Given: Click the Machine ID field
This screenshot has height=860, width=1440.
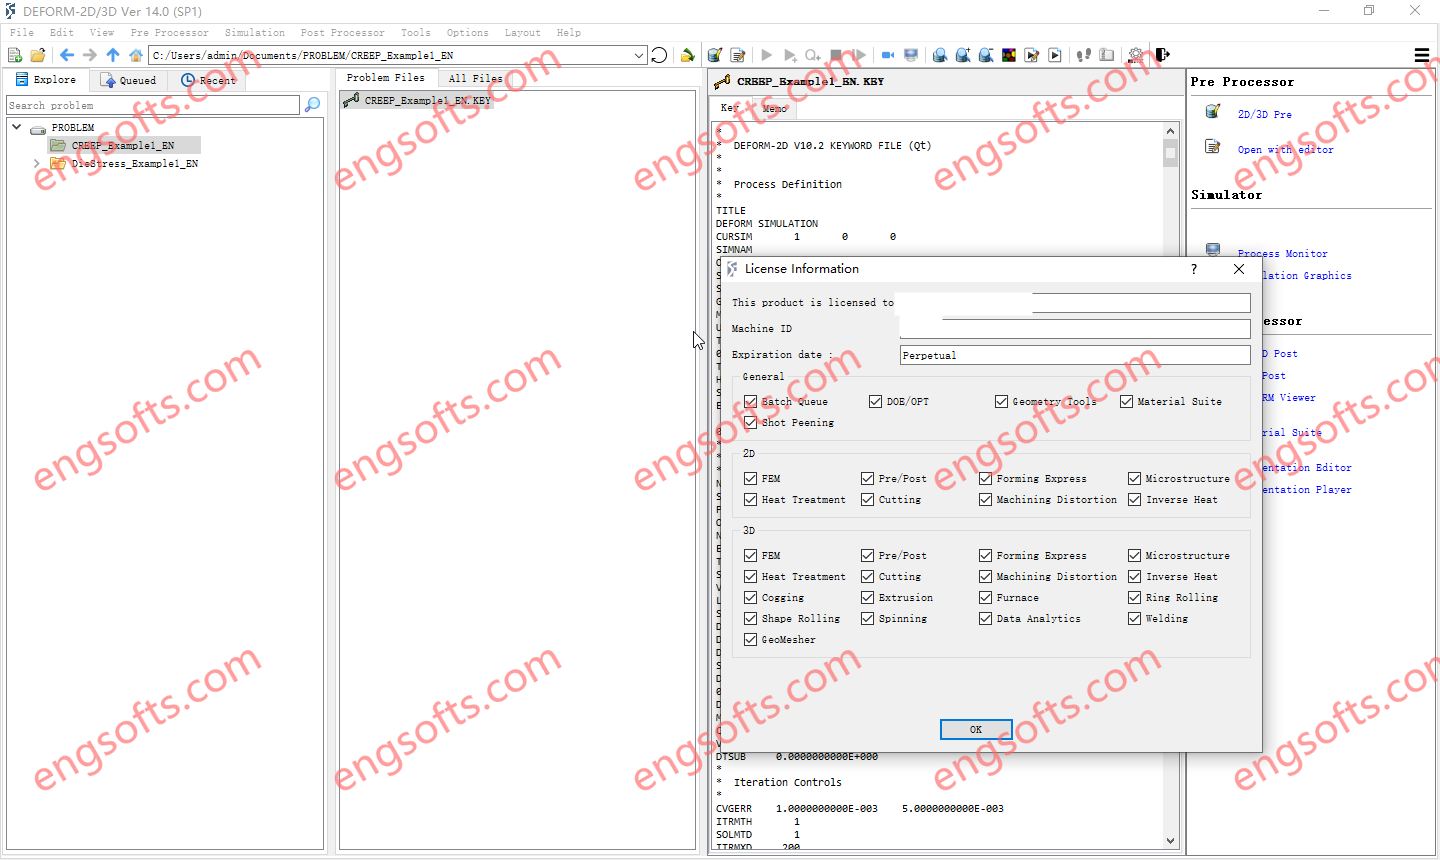Looking at the screenshot, I should (x=1075, y=328).
